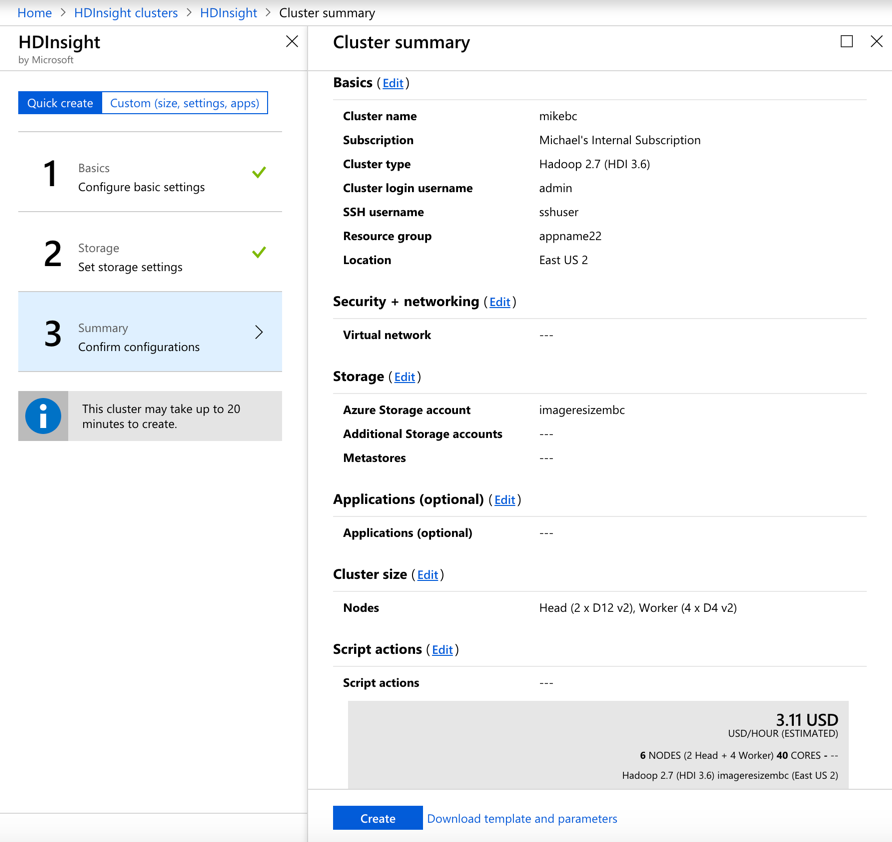Open step 1 Basics configuration
This screenshot has width=892, height=842.
pyautogui.click(x=140, y=177)
